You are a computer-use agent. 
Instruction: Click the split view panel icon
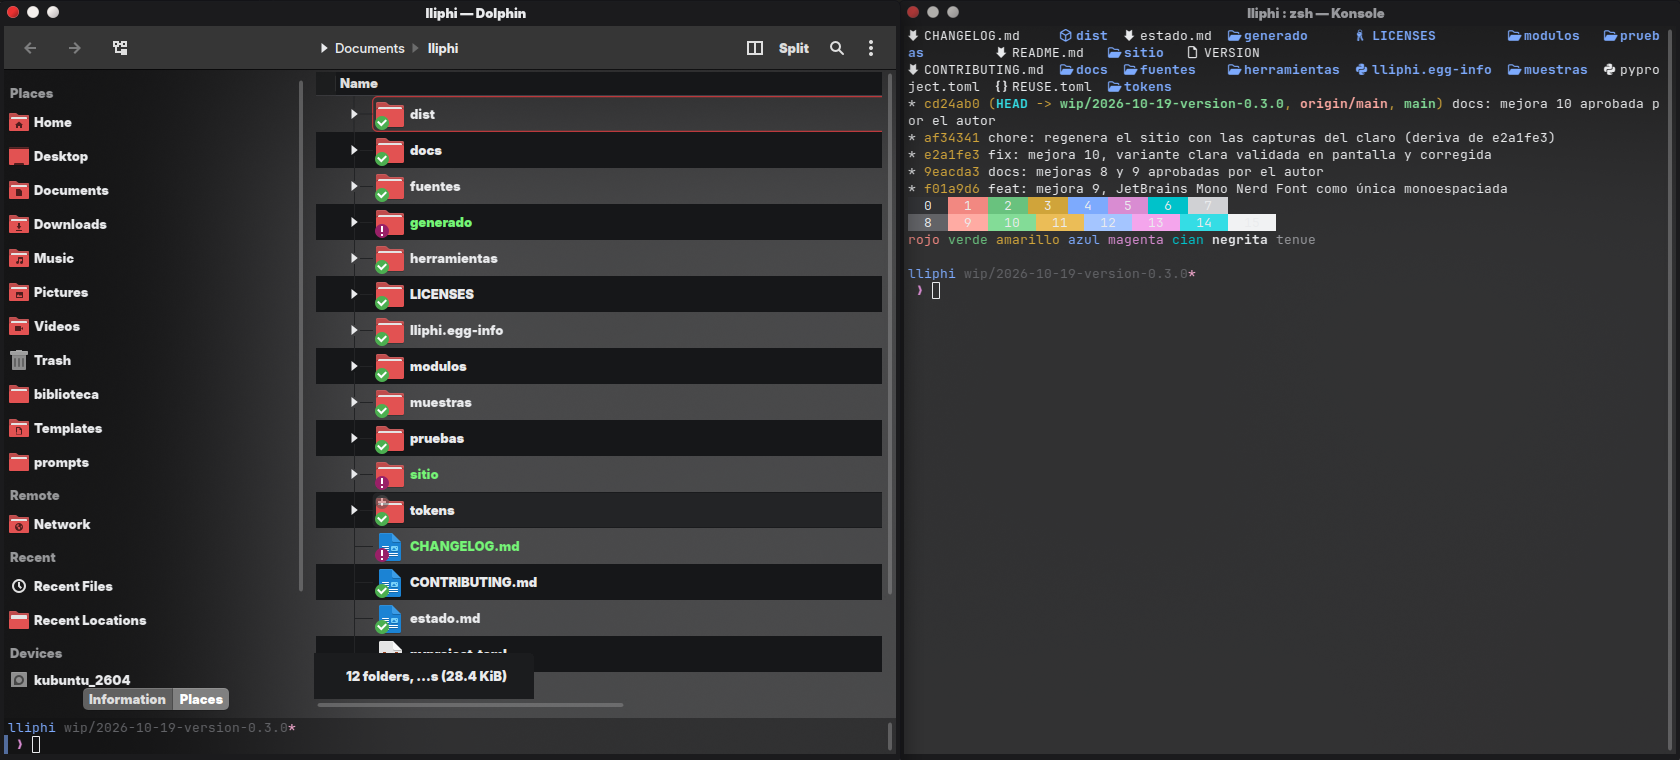coord(755,48)
